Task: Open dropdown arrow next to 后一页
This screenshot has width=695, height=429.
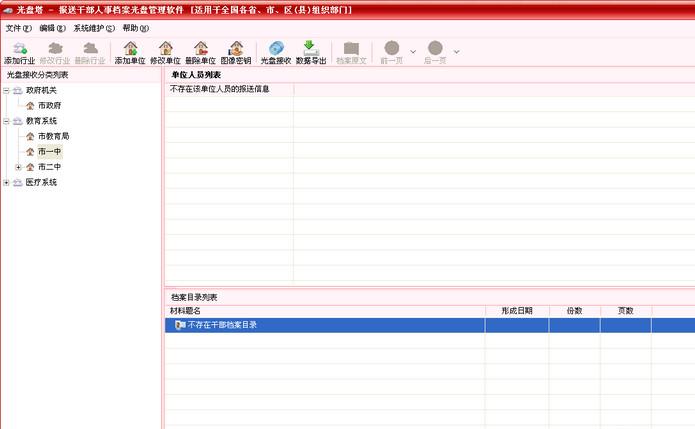Action: click(x=457, y=52)
